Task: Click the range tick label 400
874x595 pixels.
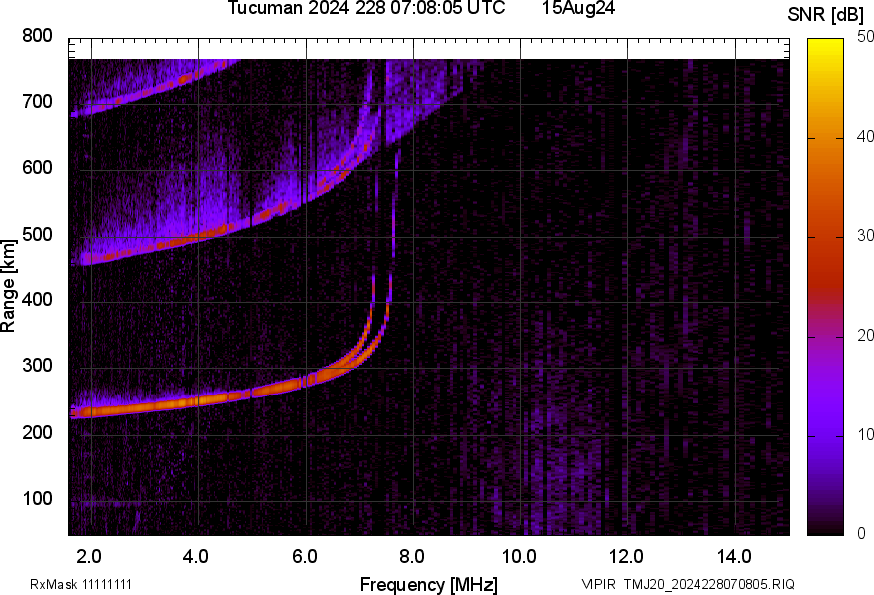Action: 37,300
